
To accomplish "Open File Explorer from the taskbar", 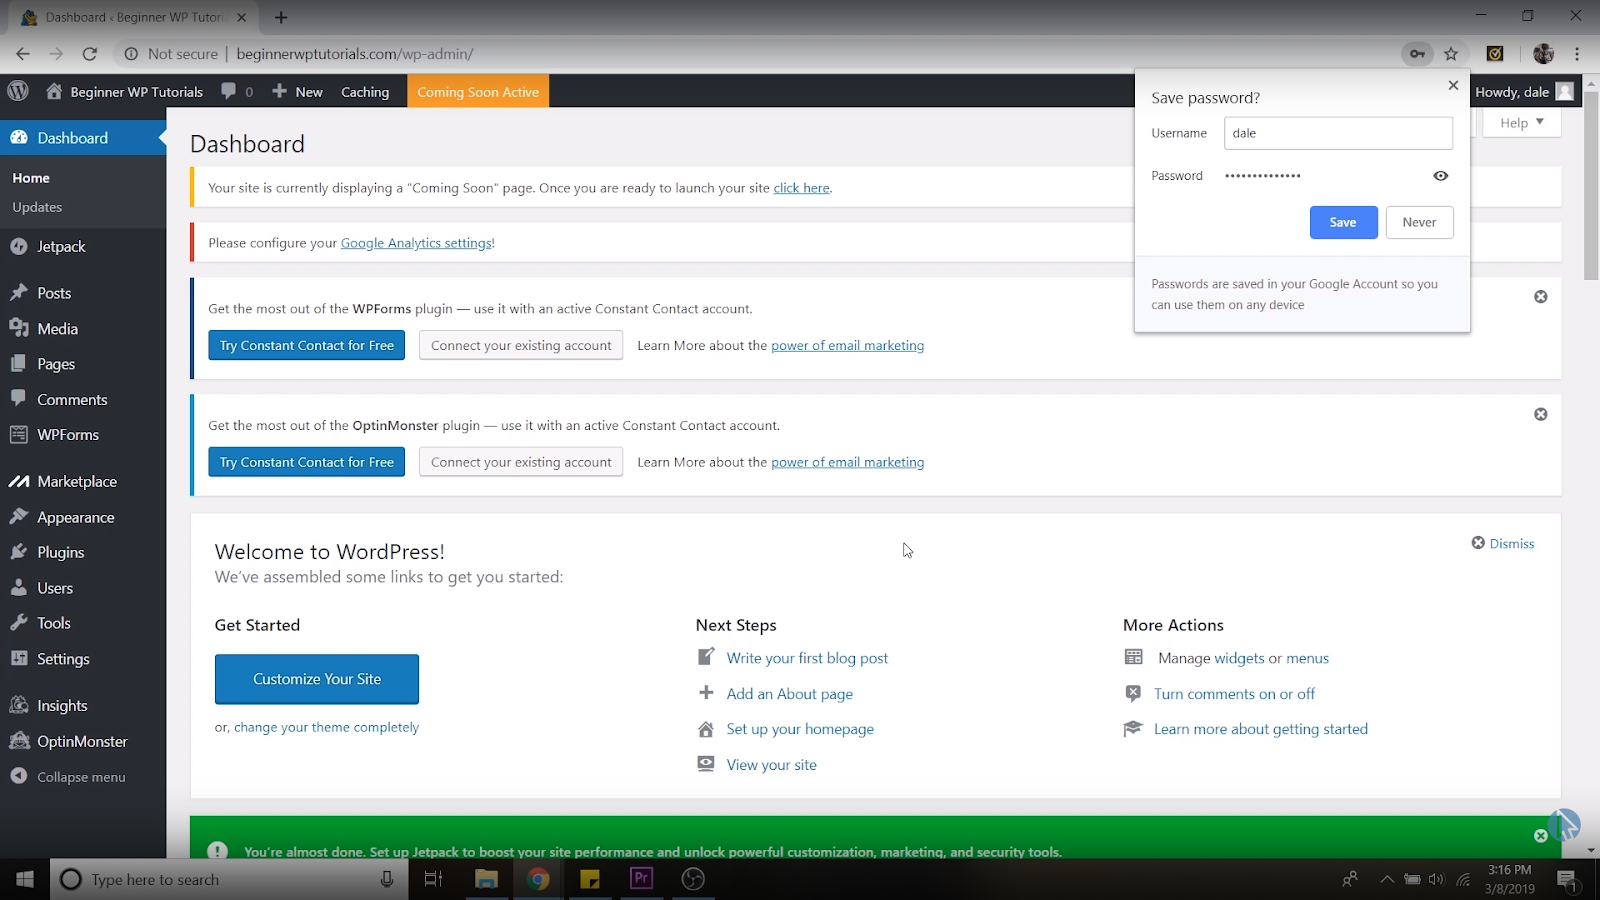I will coord(486,879).
